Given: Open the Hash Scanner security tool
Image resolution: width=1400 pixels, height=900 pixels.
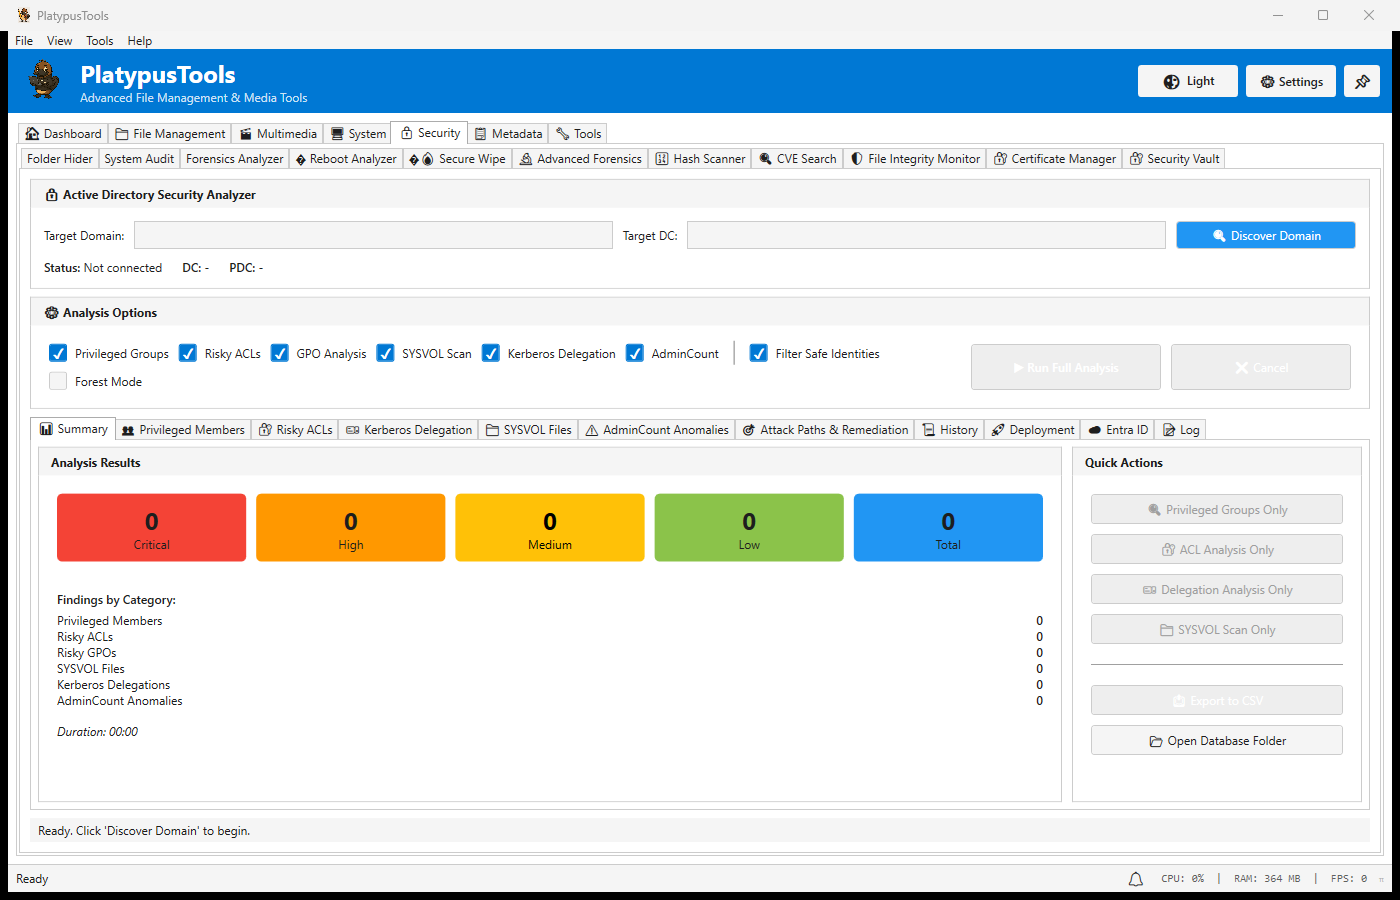Looking at the screenshot, I should click(x=700, y=158).
